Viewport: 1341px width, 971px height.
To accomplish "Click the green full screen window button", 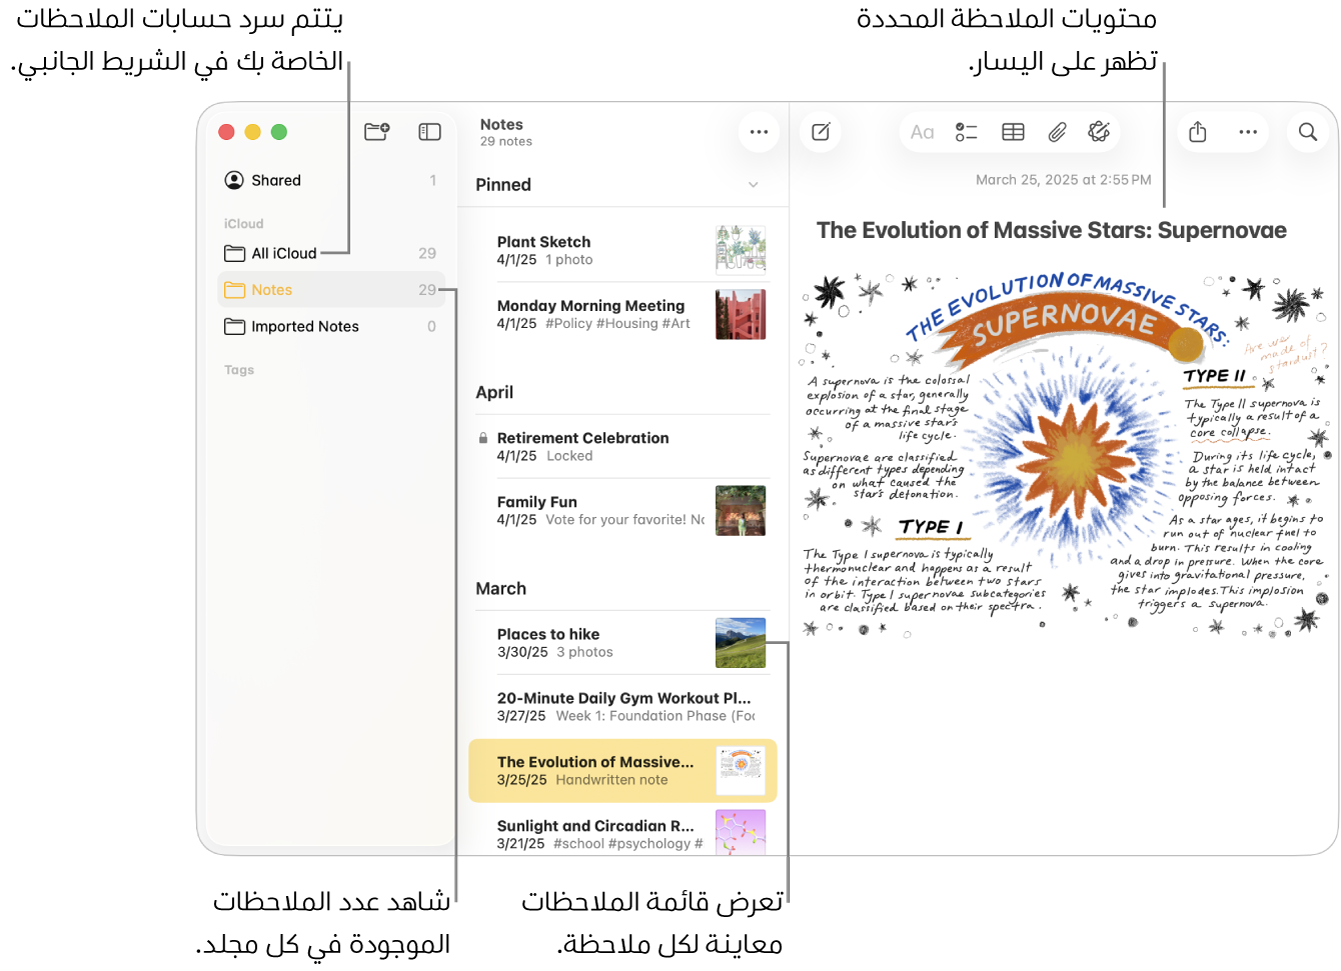I will [279, 132].
